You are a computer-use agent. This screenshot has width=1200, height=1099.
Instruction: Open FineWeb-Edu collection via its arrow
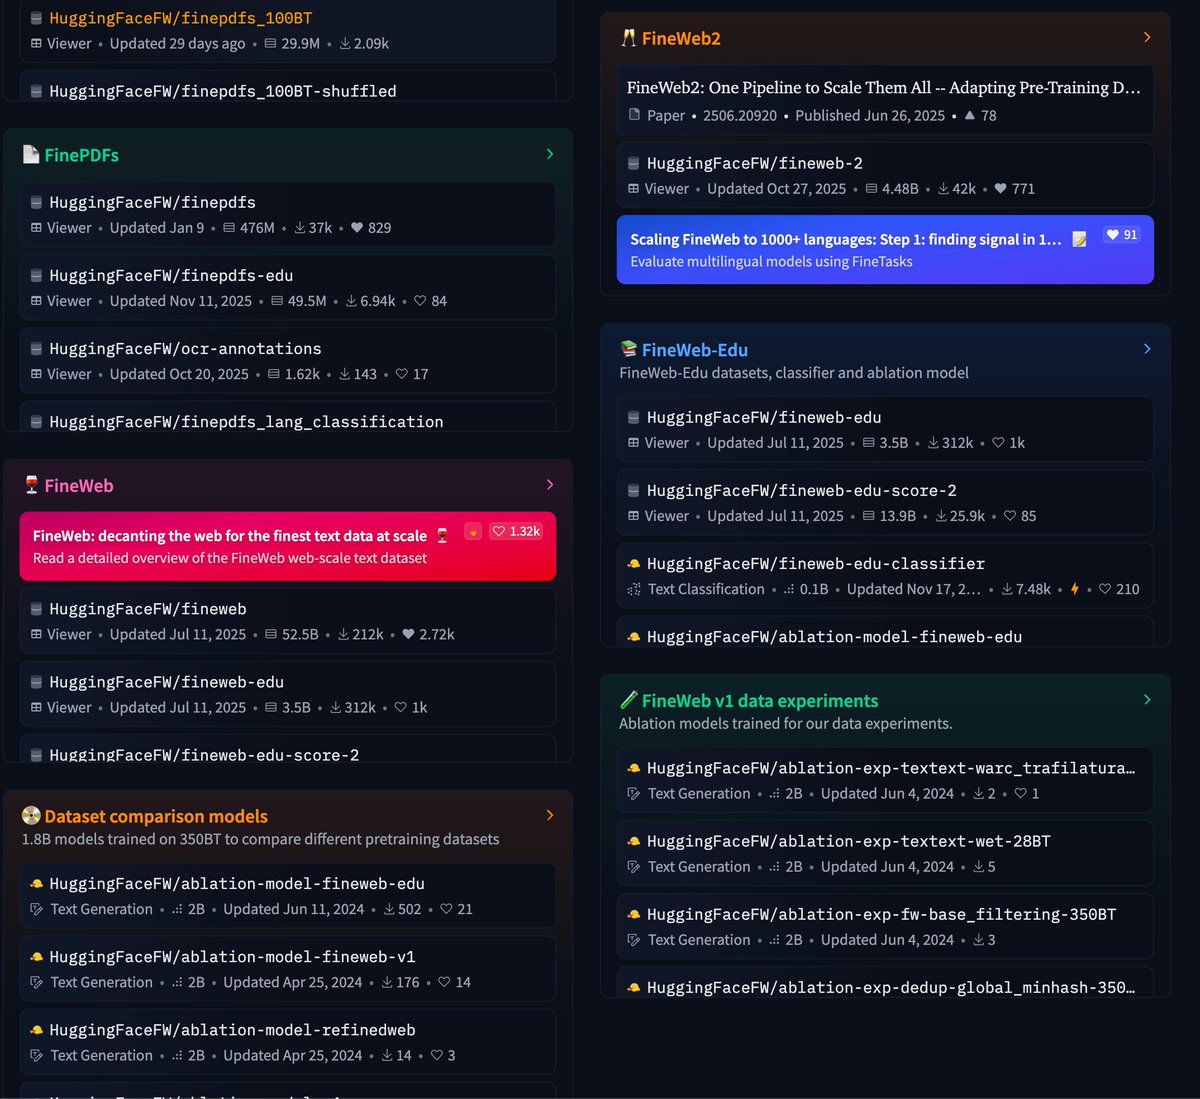[1147, 349]
